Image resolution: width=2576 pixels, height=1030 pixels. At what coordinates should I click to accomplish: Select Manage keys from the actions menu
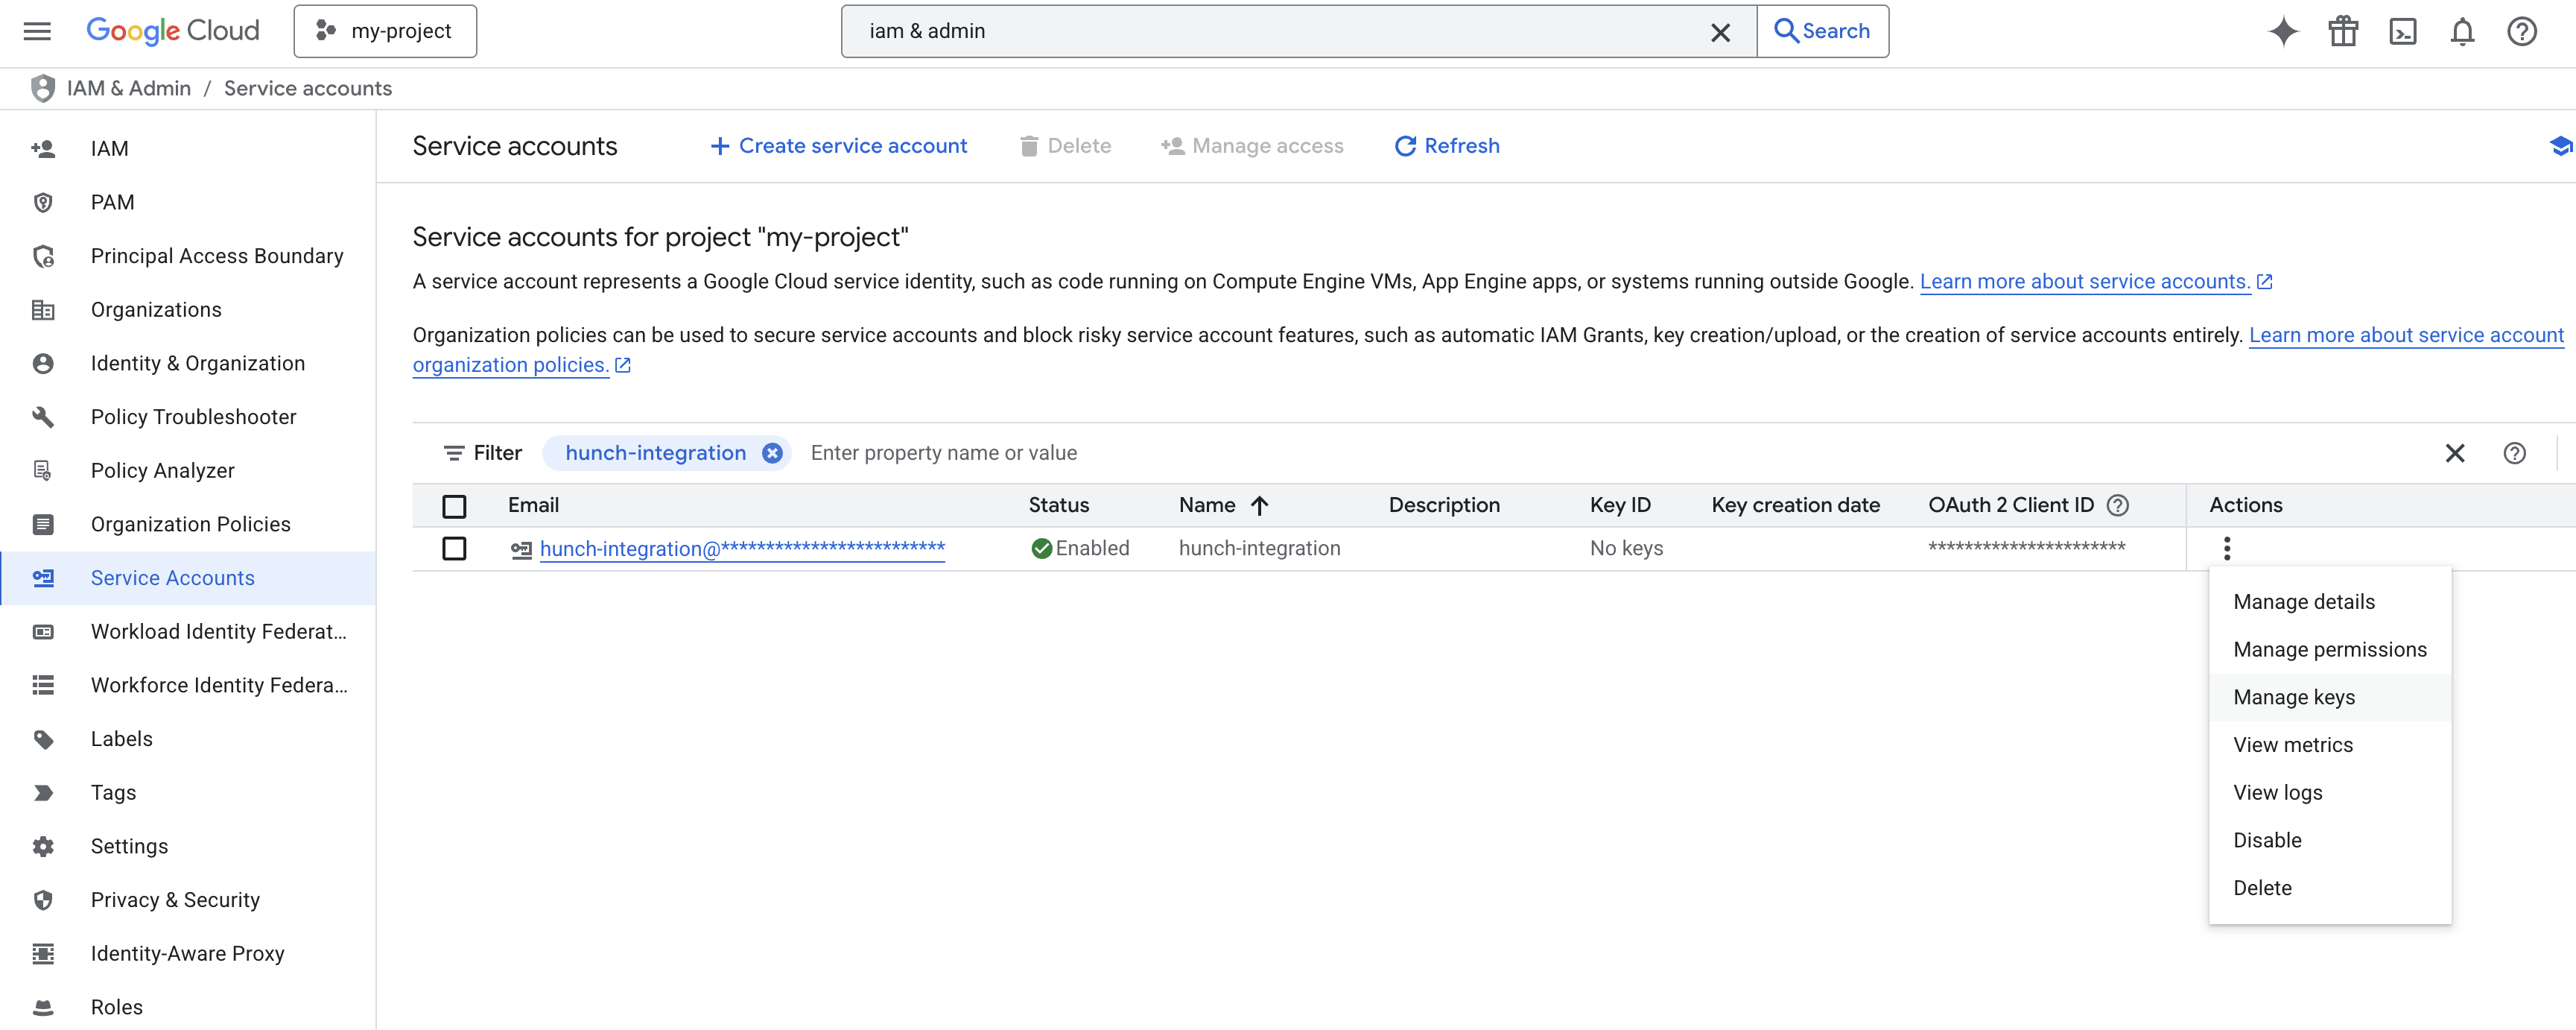pyautogui.click(x=2295, y=697)
